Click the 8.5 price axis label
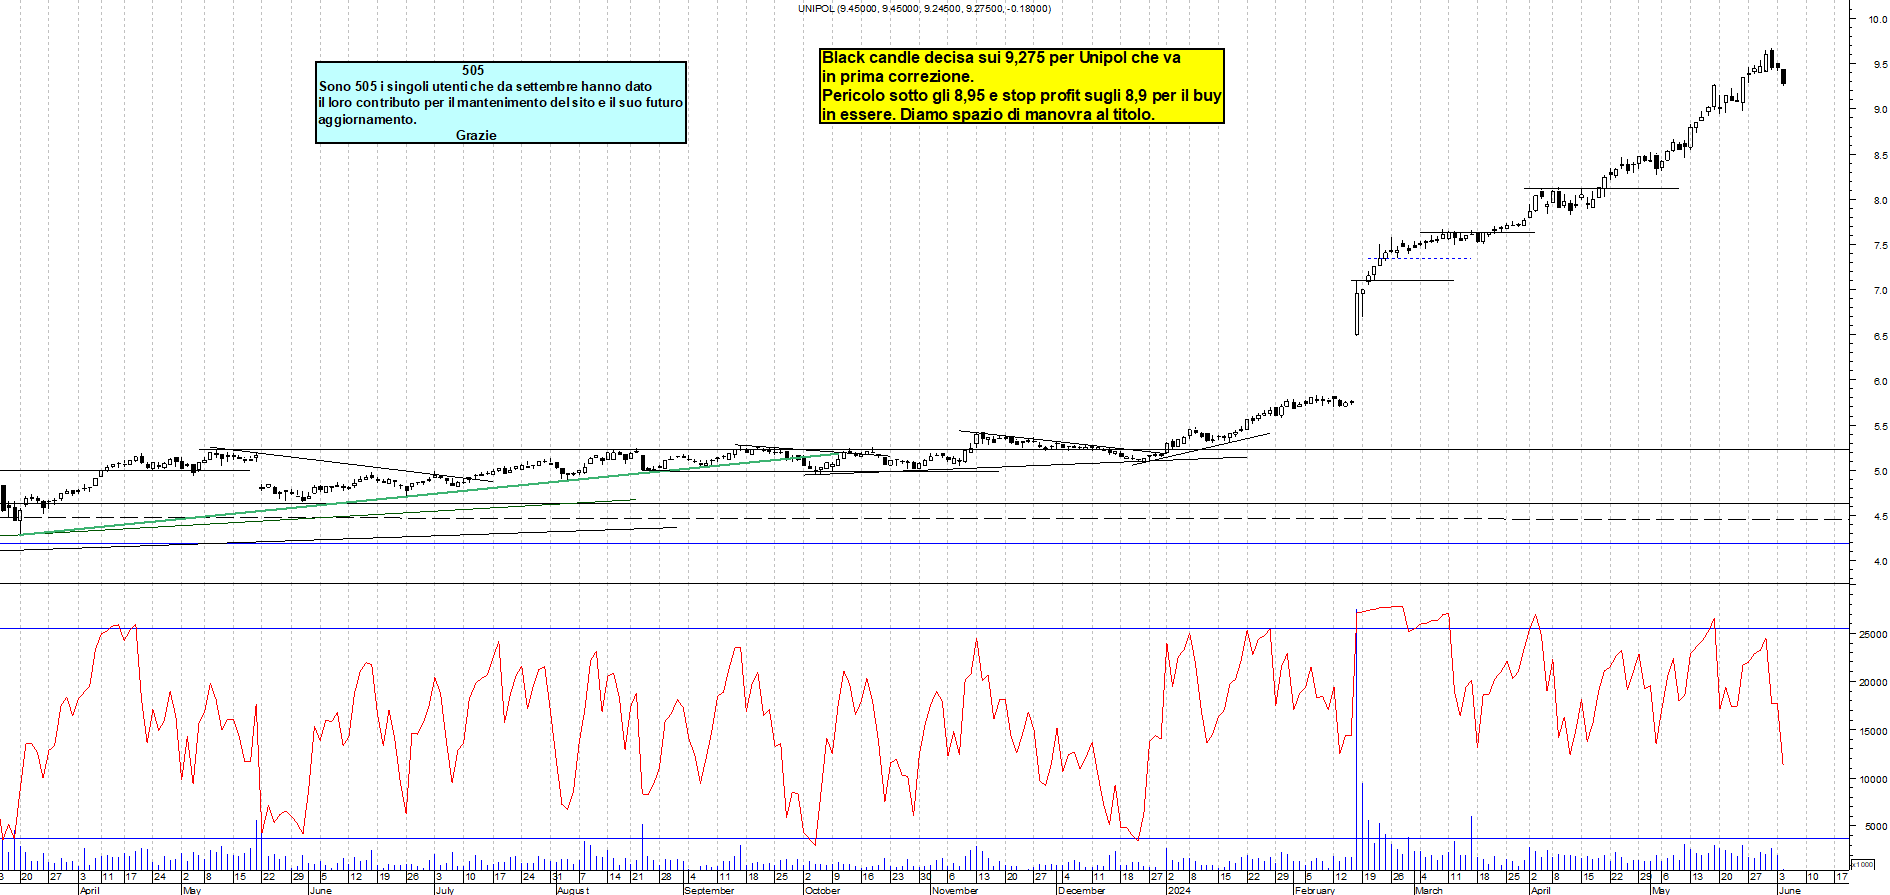Screen dimensions: 1890x895 point(1880,155)
